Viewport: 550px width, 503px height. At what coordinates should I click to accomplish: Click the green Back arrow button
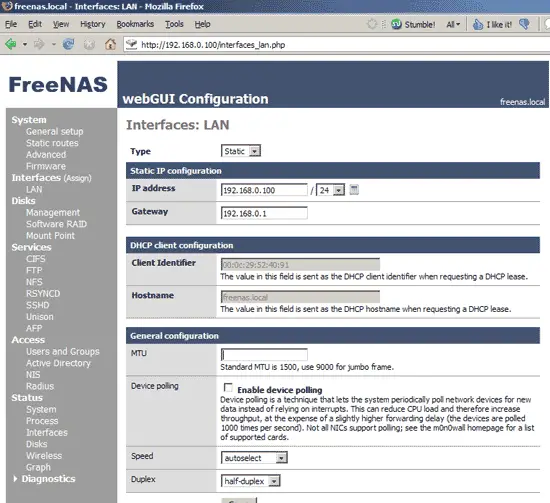click(x=11, y=44)
